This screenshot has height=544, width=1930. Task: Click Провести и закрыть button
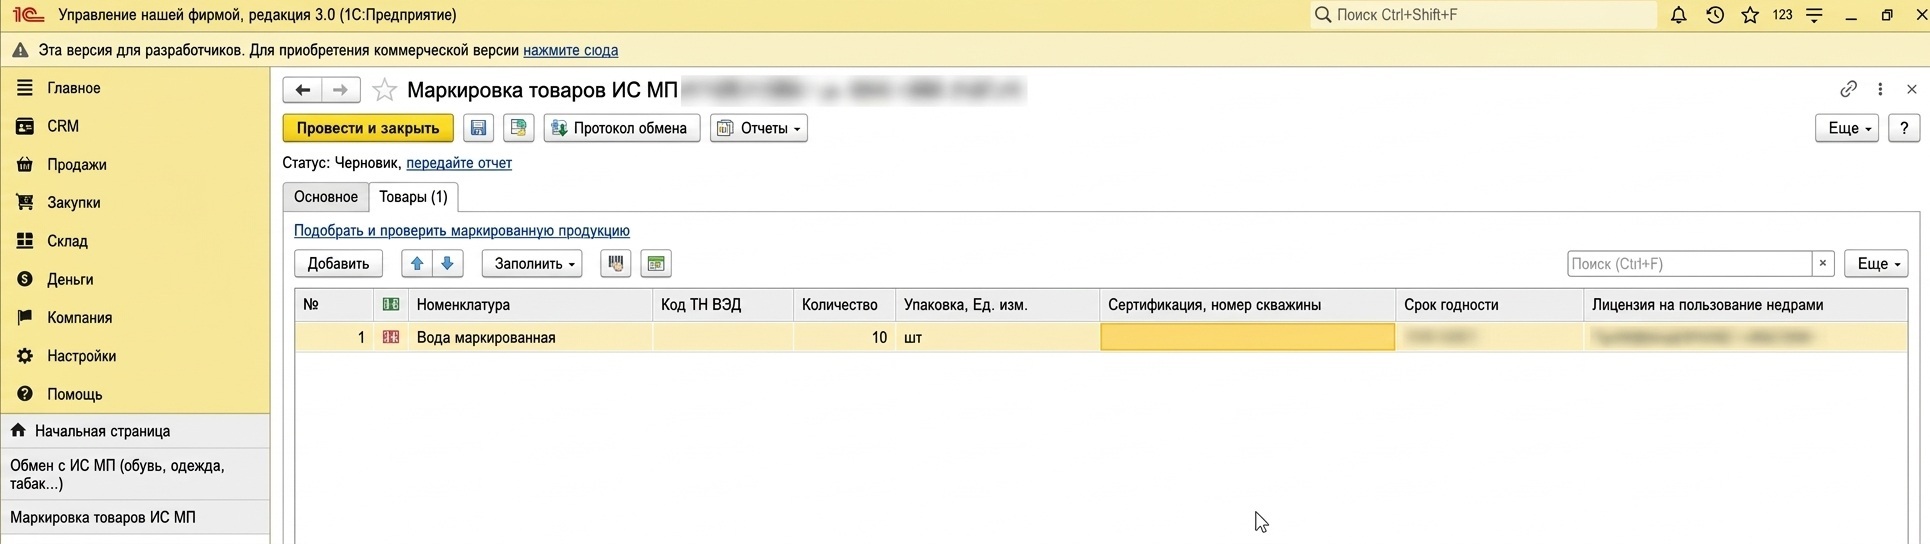pos(368,128)
